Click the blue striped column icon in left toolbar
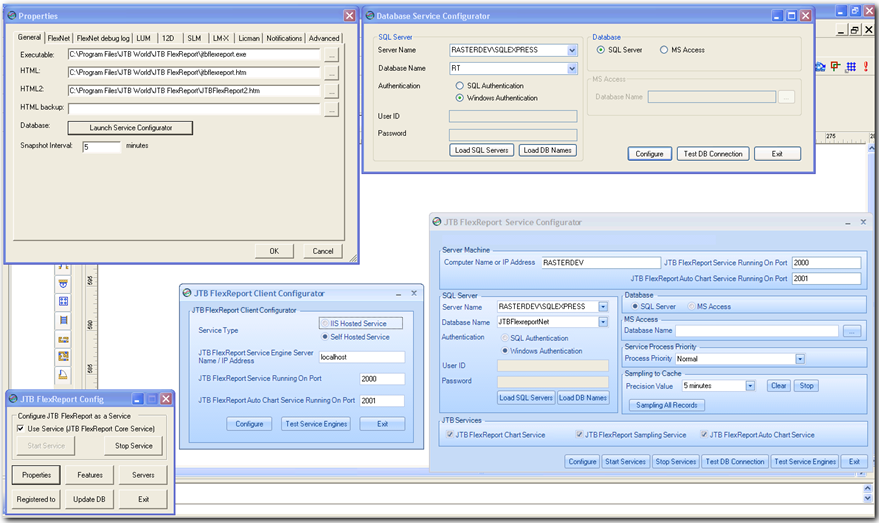 pos(63,320)
